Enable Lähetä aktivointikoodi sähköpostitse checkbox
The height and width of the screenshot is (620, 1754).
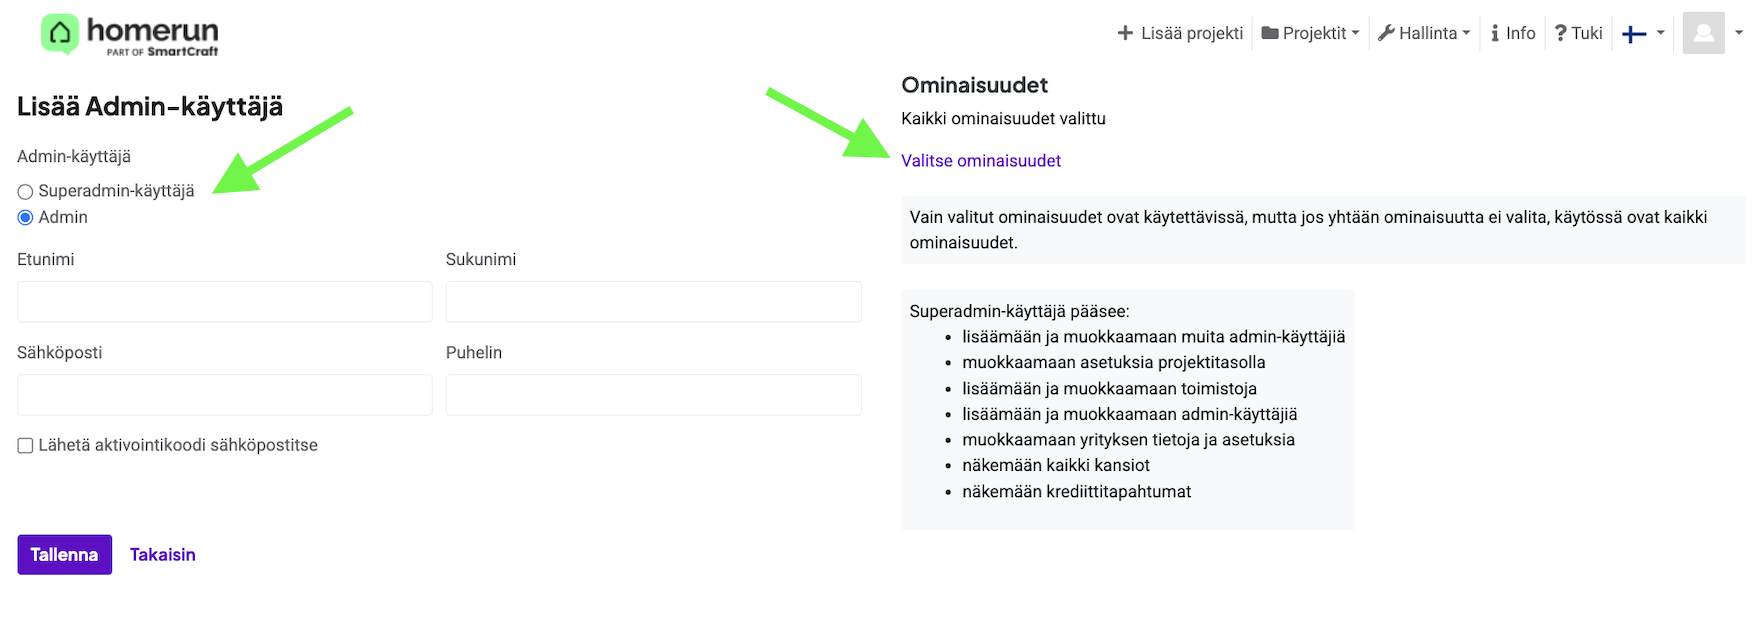coord(26,446)
